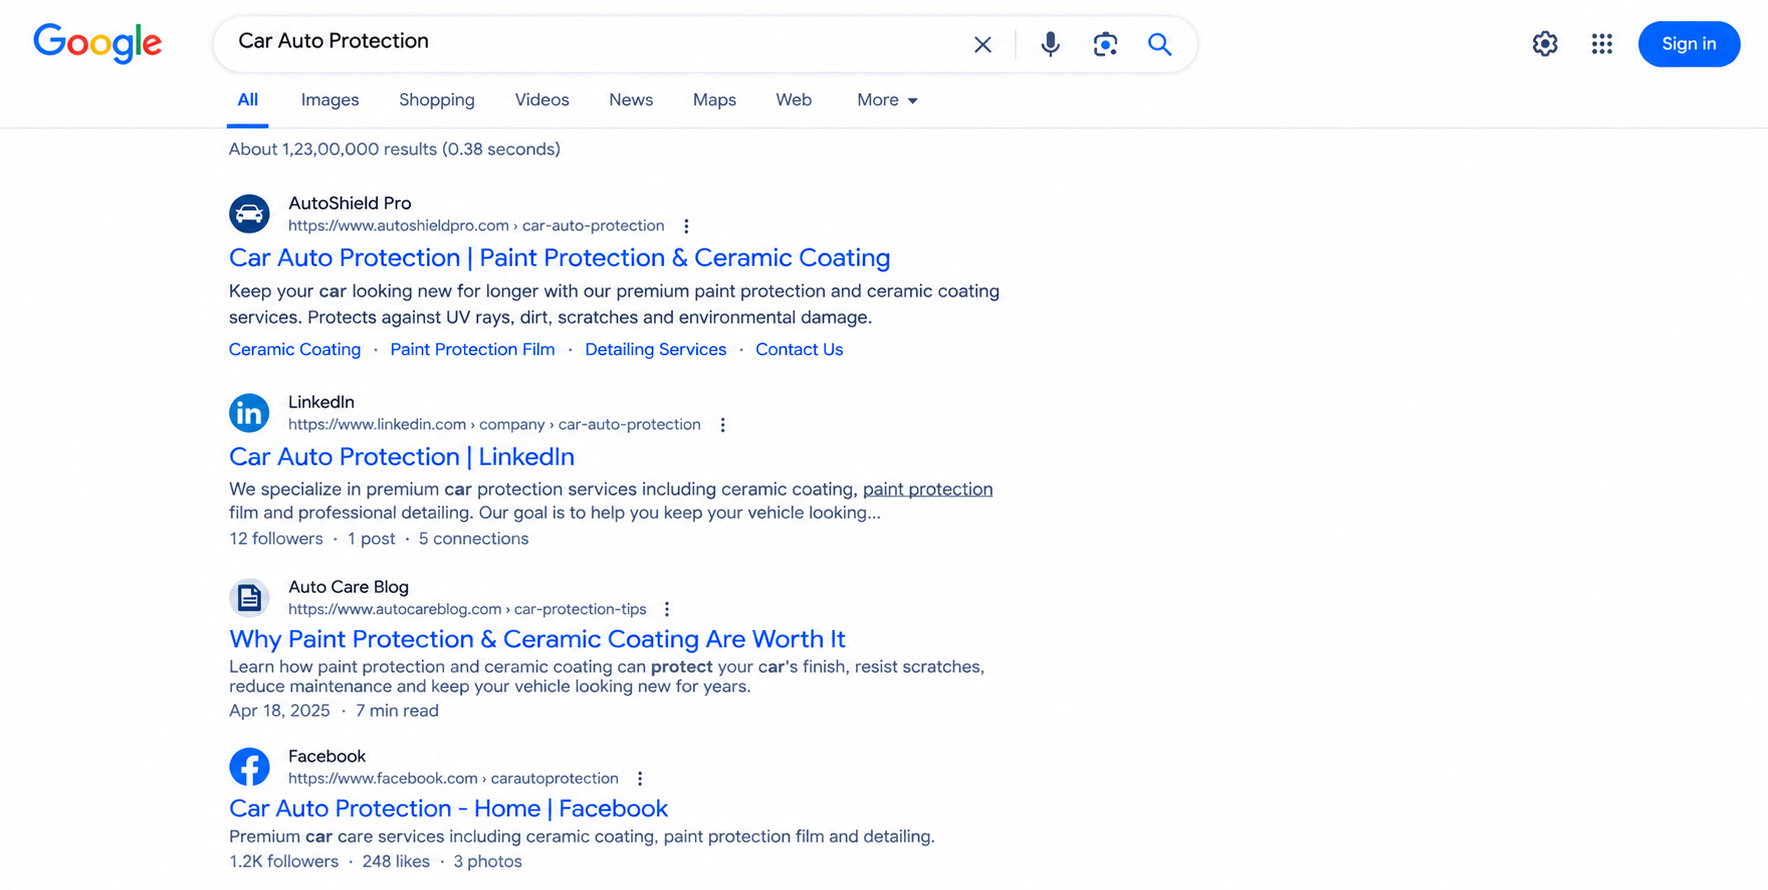The image size is (1768, 890).
Task: Switch to the Shopping tab
Action: pyautogui.click(x=437, y=100)
